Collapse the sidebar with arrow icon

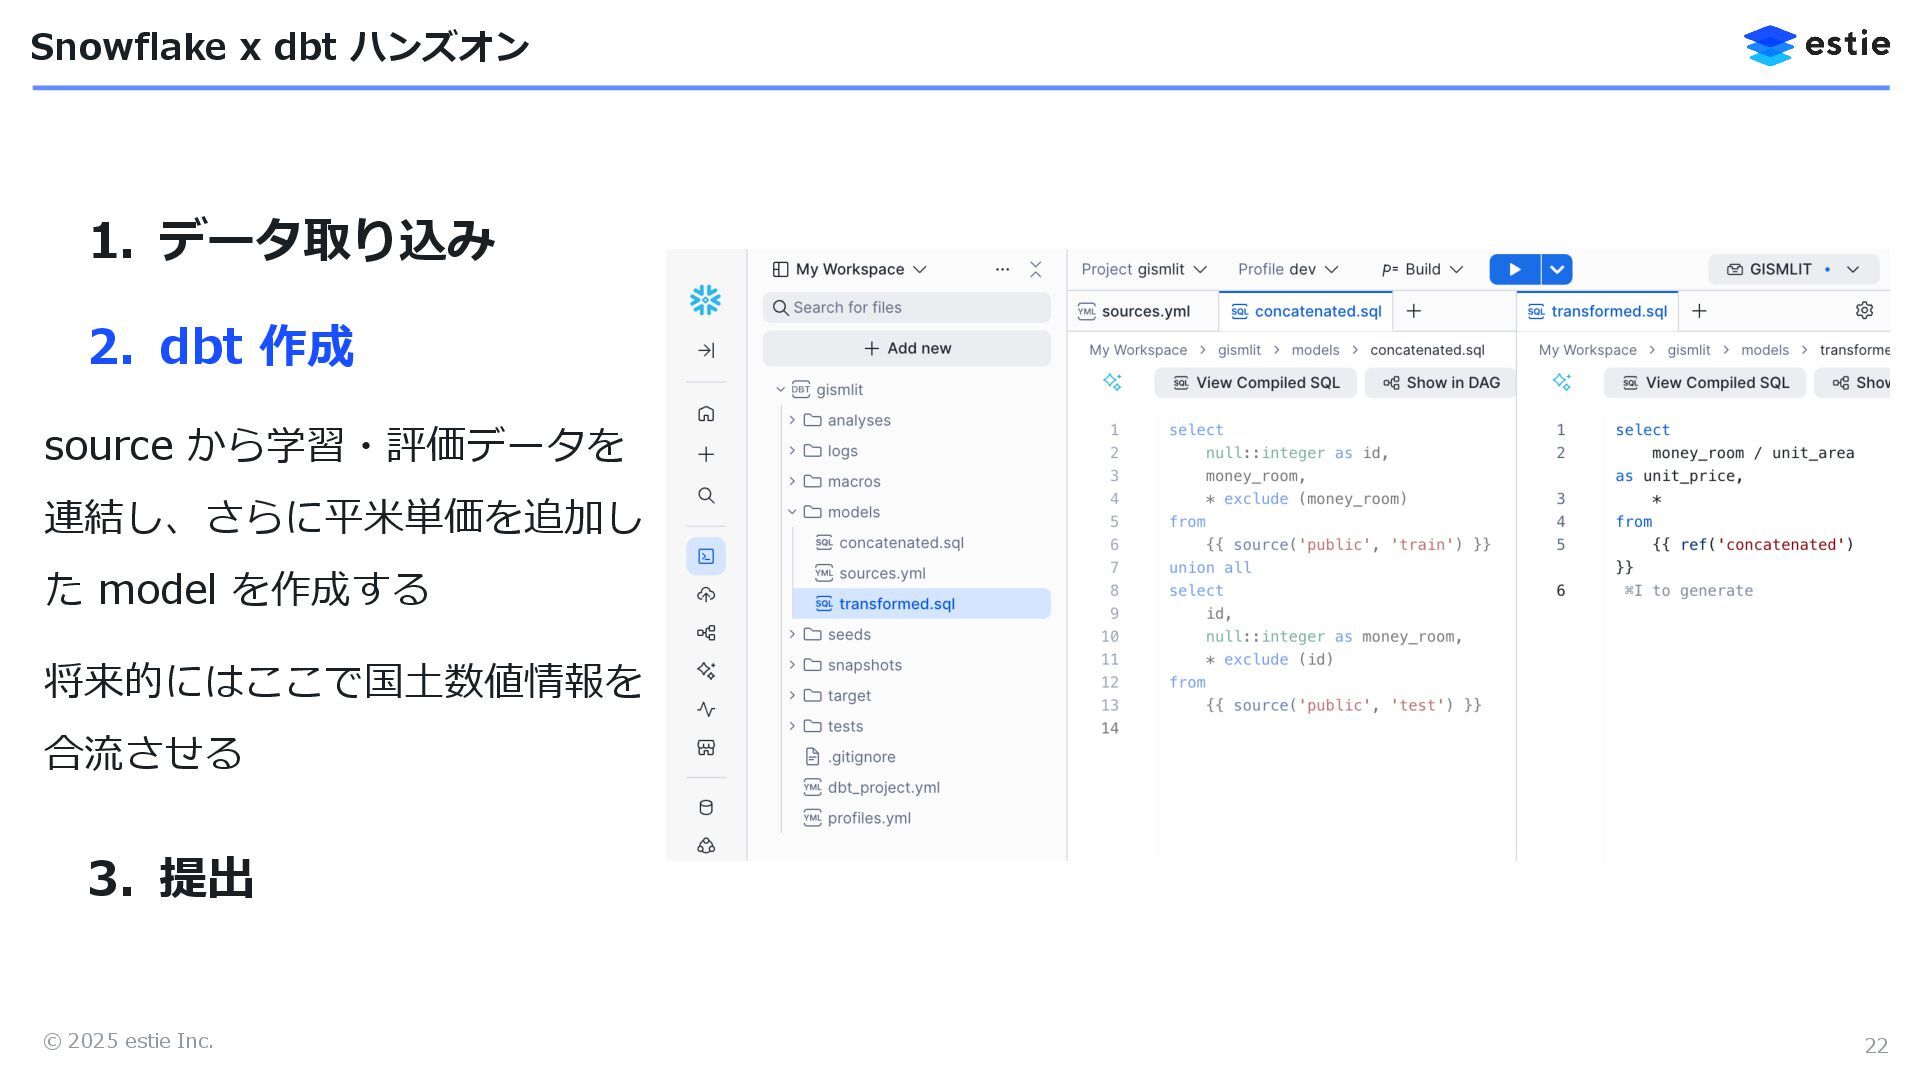click(706, 351)
